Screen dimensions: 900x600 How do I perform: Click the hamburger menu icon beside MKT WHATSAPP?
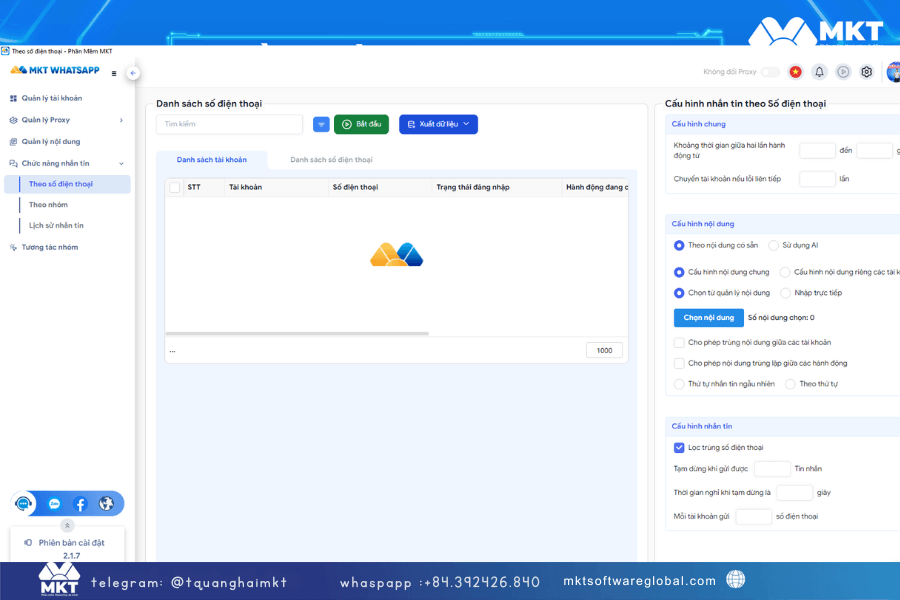coord(114,73)
